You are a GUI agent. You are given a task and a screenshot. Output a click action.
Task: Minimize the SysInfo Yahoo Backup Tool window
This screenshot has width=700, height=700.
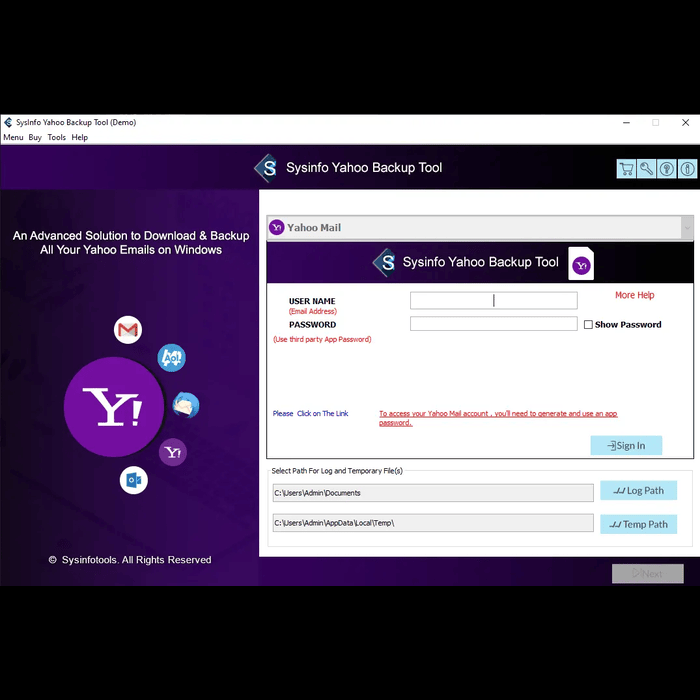[626, 122]
